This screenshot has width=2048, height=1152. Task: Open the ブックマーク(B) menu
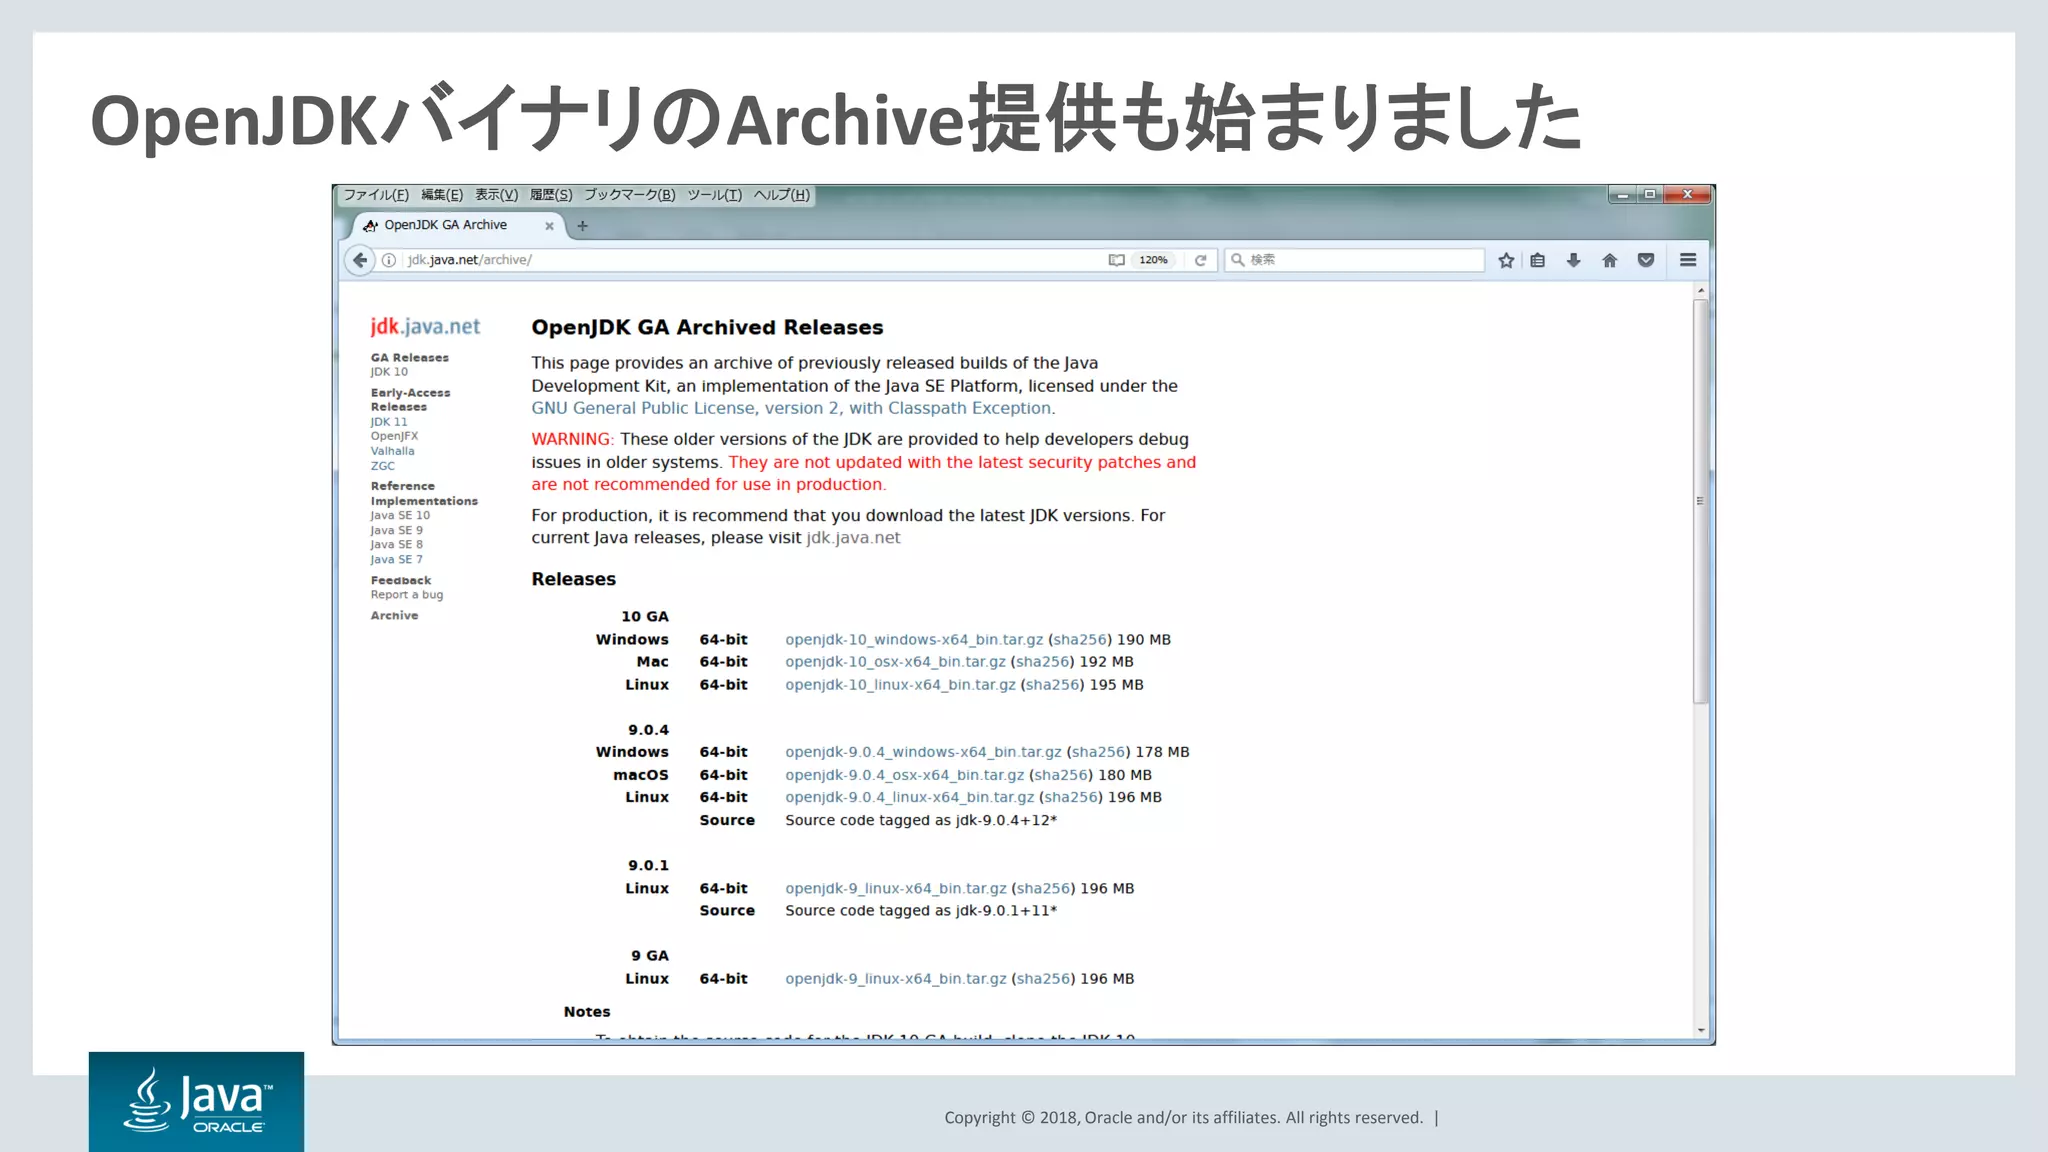630,195
